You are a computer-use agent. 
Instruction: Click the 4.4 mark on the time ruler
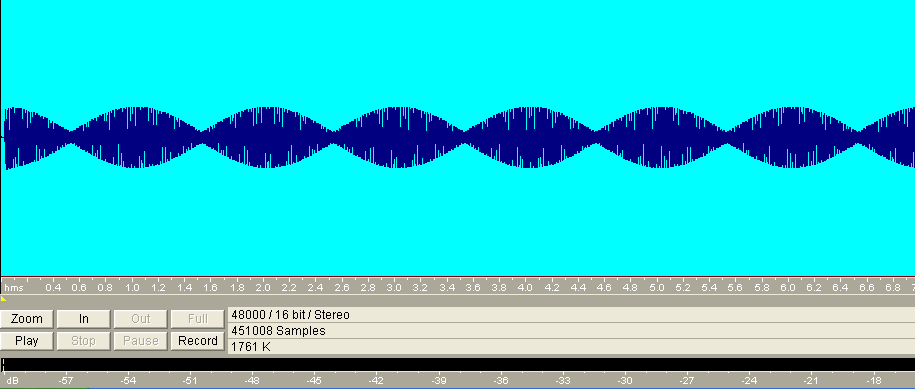point(578,288)
